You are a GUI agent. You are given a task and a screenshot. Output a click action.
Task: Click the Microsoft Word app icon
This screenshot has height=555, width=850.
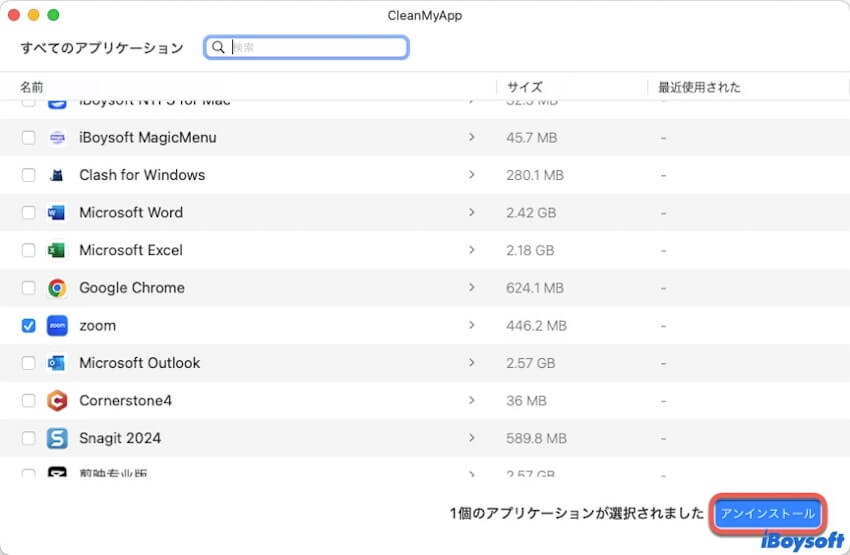[57, 213]
